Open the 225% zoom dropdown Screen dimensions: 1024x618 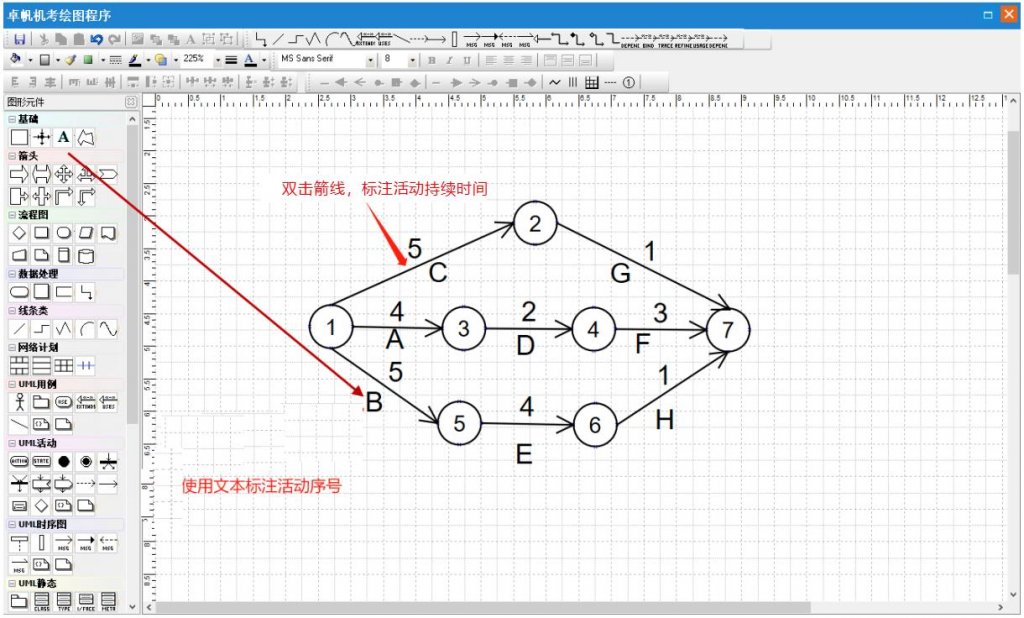(x=218, y=60)
